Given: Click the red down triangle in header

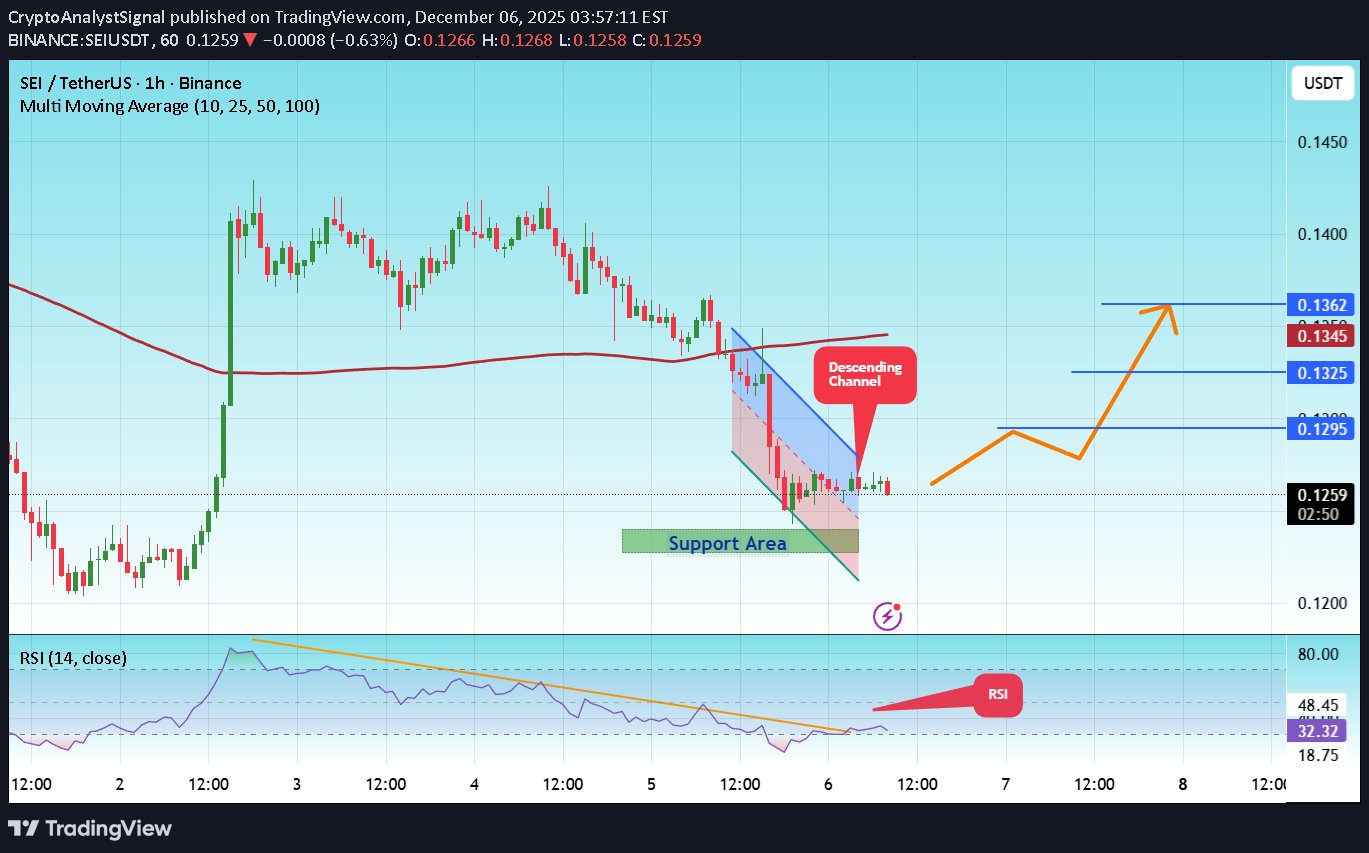Looking at the screenshot, I should click(250, 40).
